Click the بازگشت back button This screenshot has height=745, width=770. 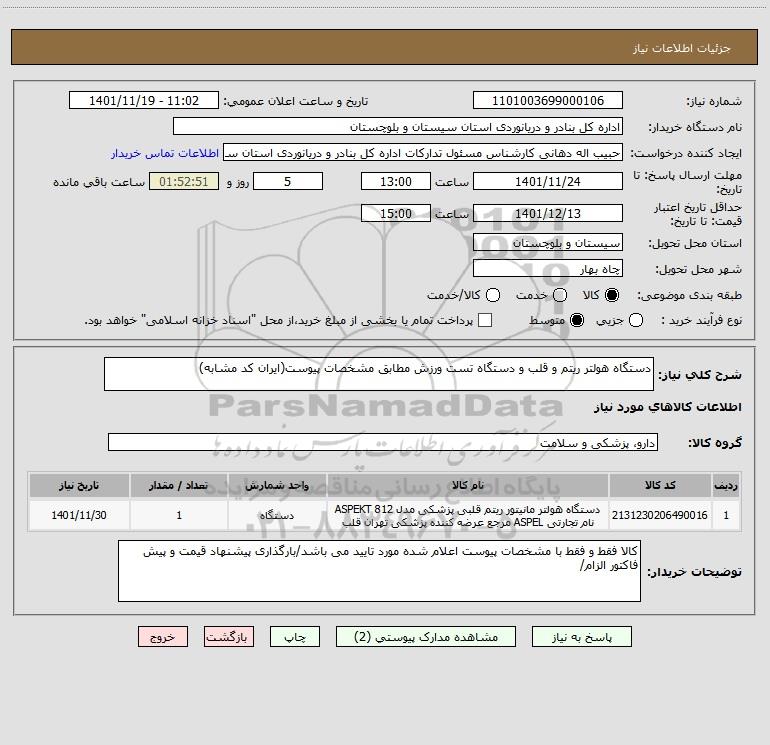[x=229, y=637]
